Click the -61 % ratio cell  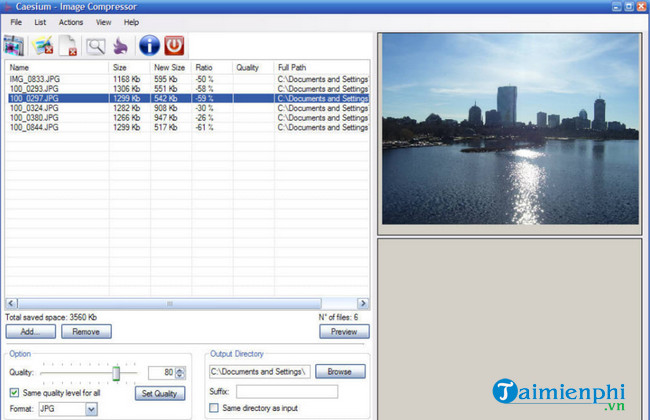tap(204, 127)
